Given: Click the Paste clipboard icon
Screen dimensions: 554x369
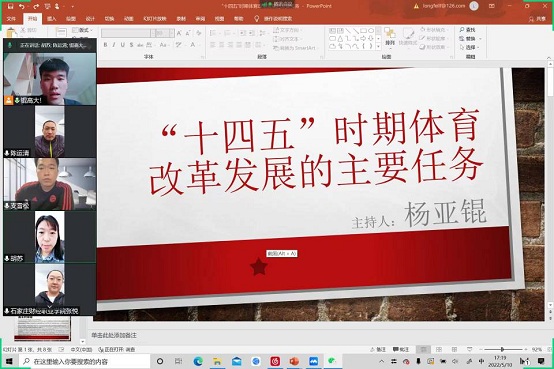Looking at the screenshot, I should 11,33.
